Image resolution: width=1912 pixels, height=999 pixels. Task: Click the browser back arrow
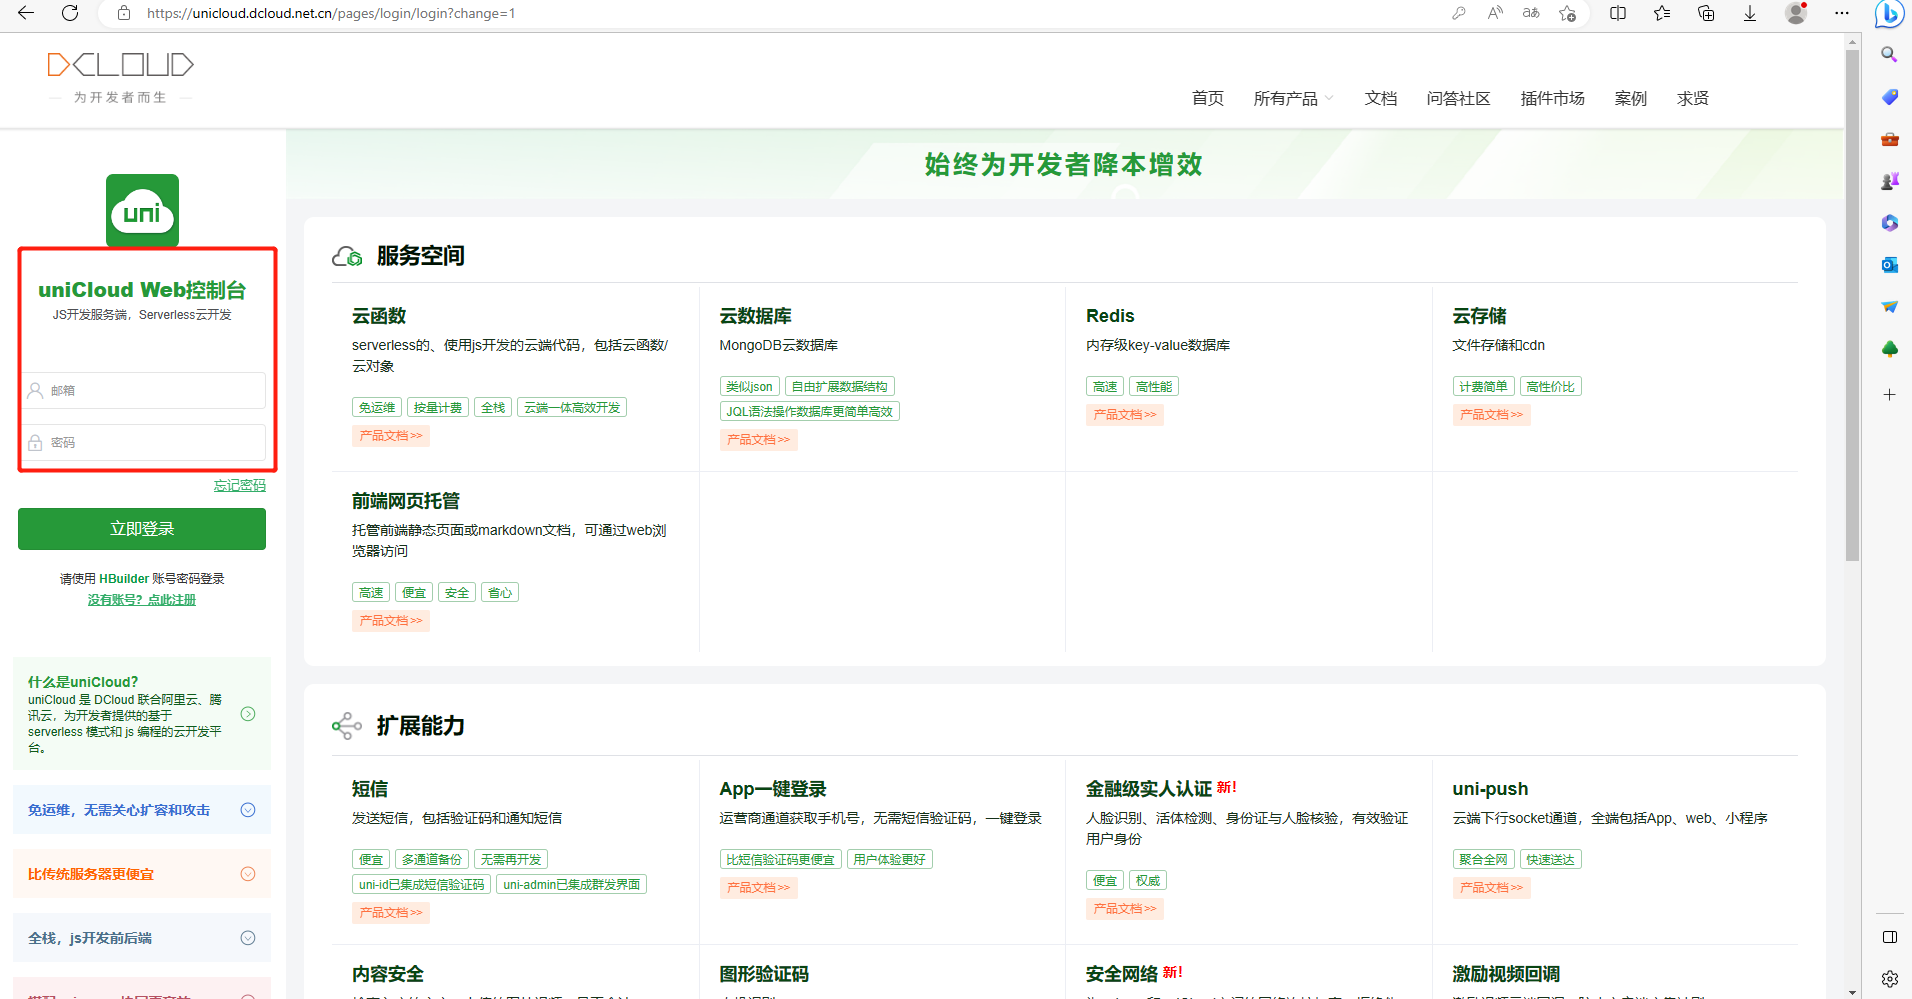(26, 13)
